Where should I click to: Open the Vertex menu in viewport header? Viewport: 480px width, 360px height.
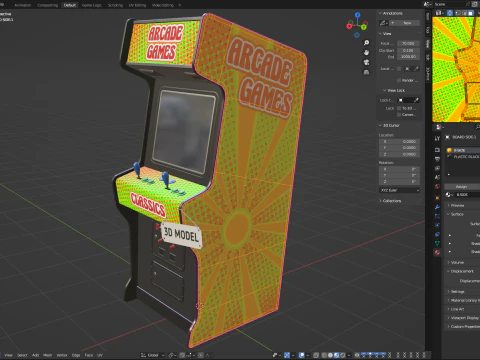coord(62,355)
